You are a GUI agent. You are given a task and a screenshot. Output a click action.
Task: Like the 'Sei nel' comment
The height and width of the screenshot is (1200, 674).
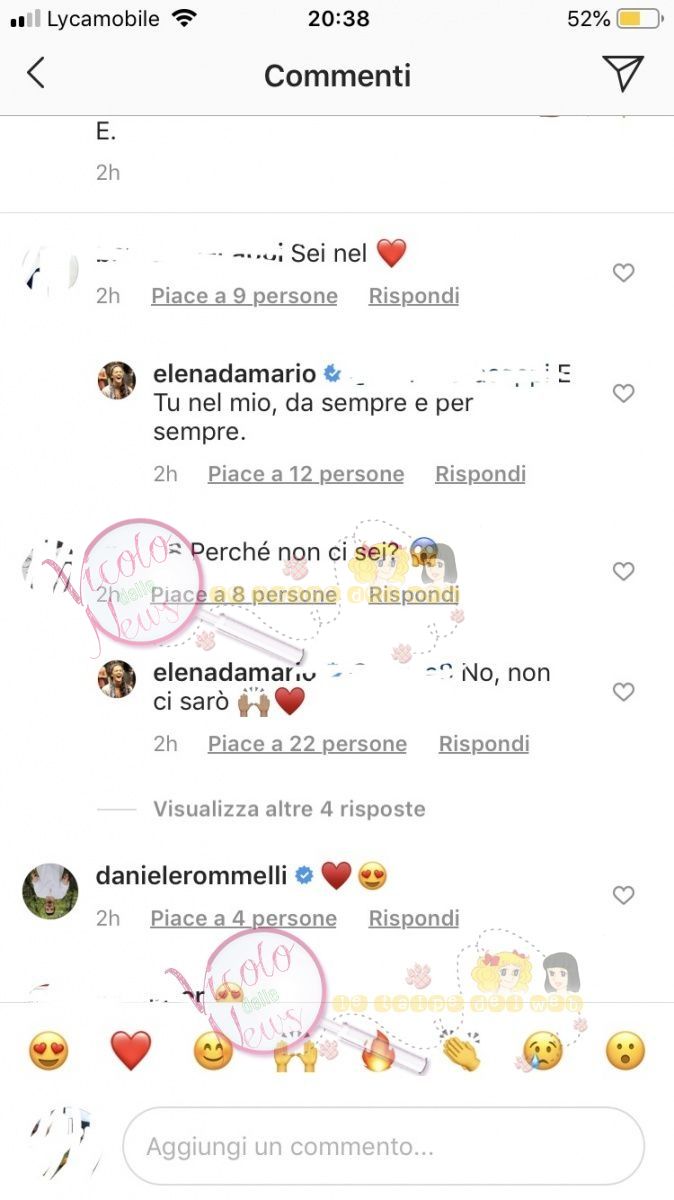(x=623, y=272)
